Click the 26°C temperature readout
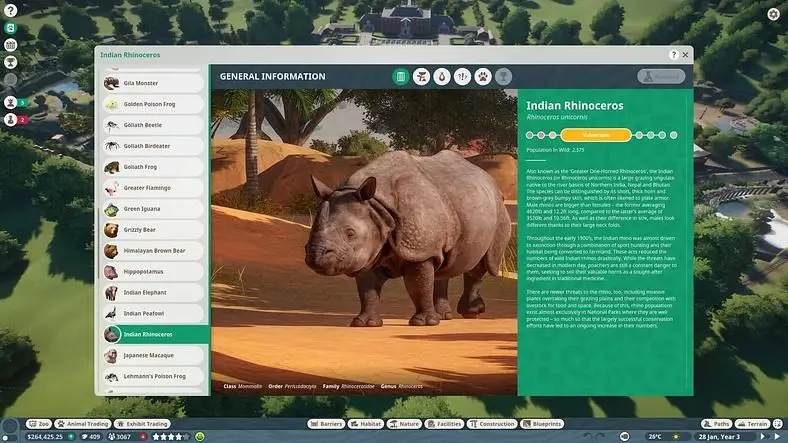The height and width of the screenshot is (443, 788). click(655, 436)
